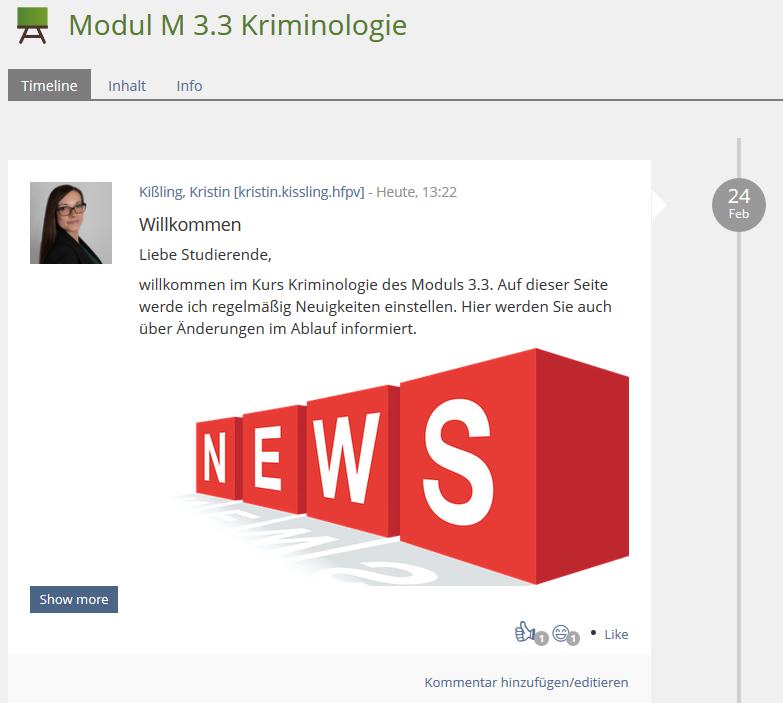Click the thumbs-up reaction icon
The image size is (783, 703).
(x=525, y=632)
